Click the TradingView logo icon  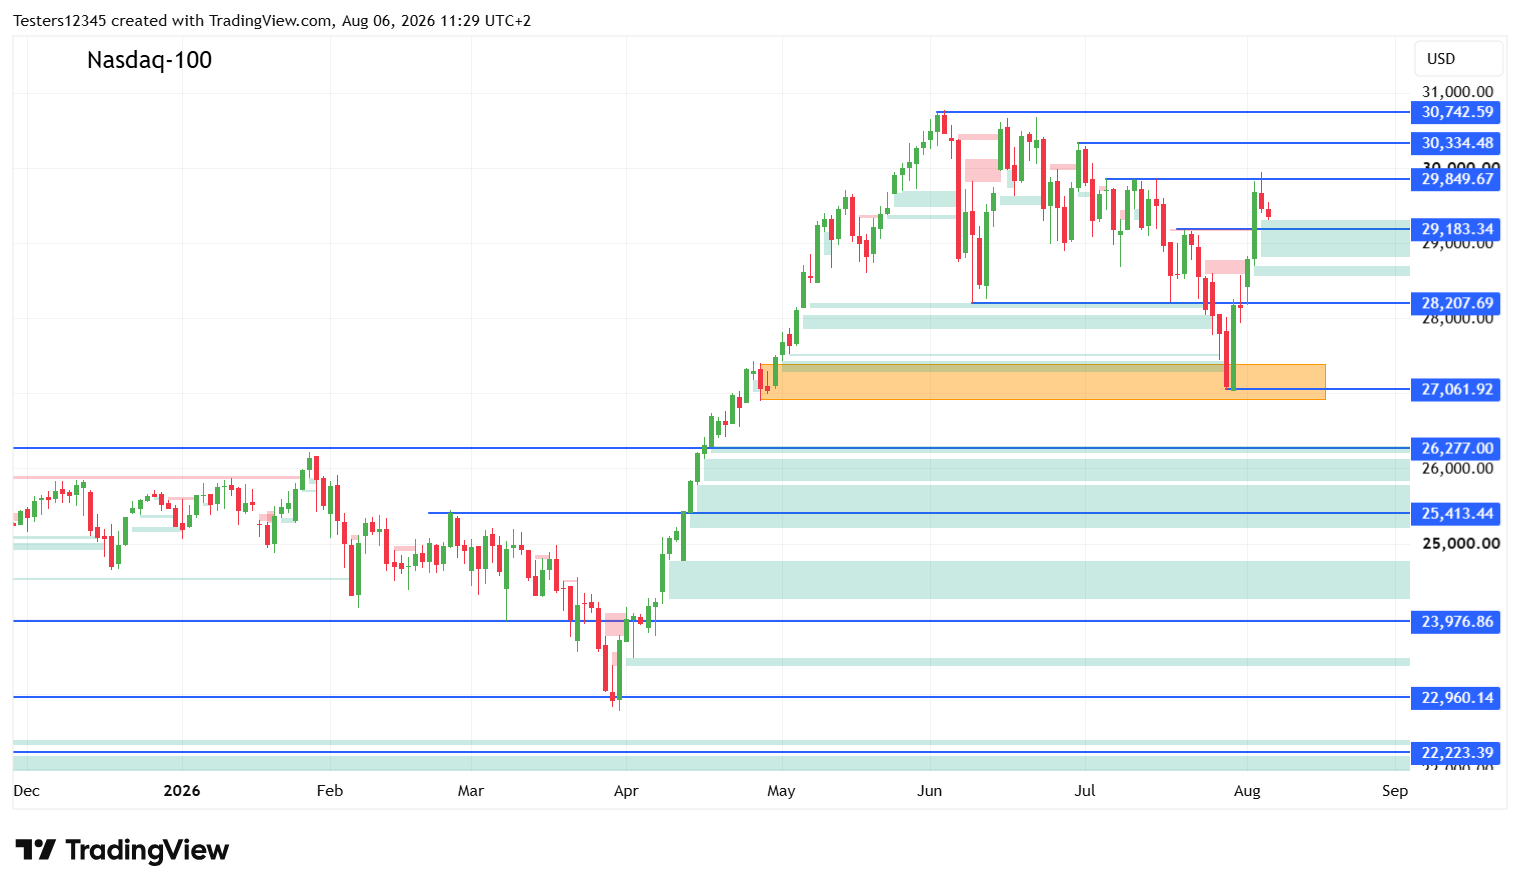(x=36, y=850)
